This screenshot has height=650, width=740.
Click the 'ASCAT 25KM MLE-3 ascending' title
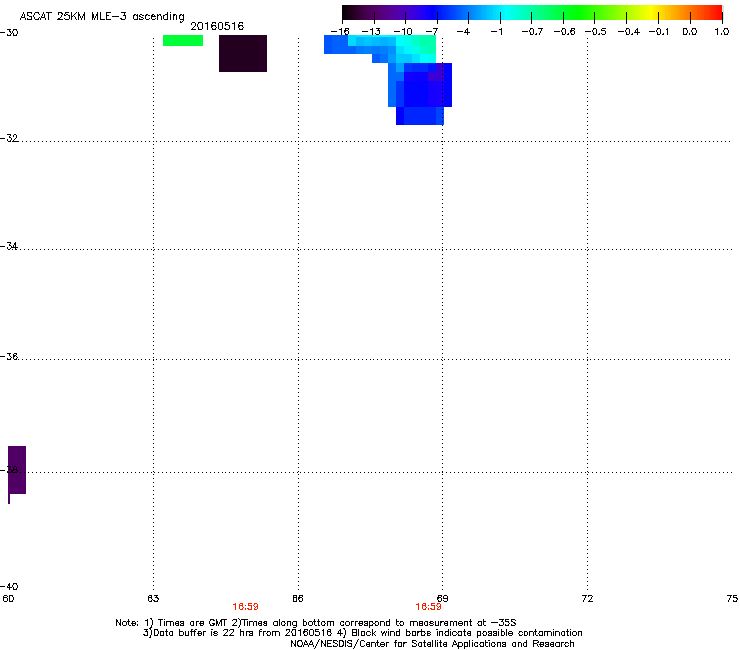[x=102, y=17]
